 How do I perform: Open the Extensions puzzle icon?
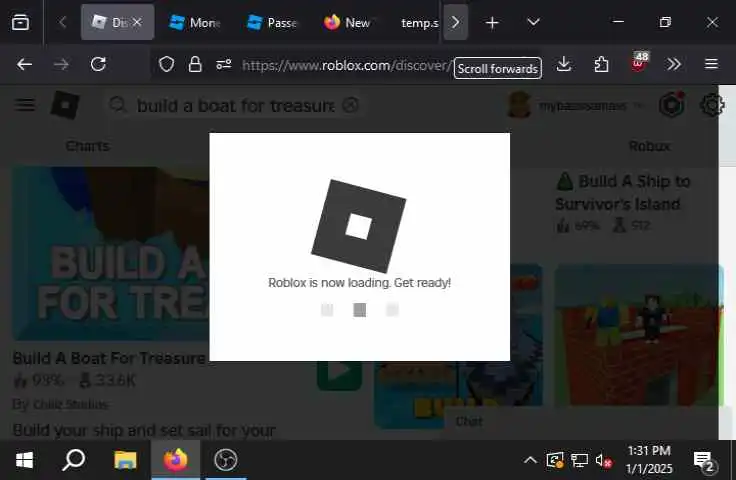tap(601, 64)
